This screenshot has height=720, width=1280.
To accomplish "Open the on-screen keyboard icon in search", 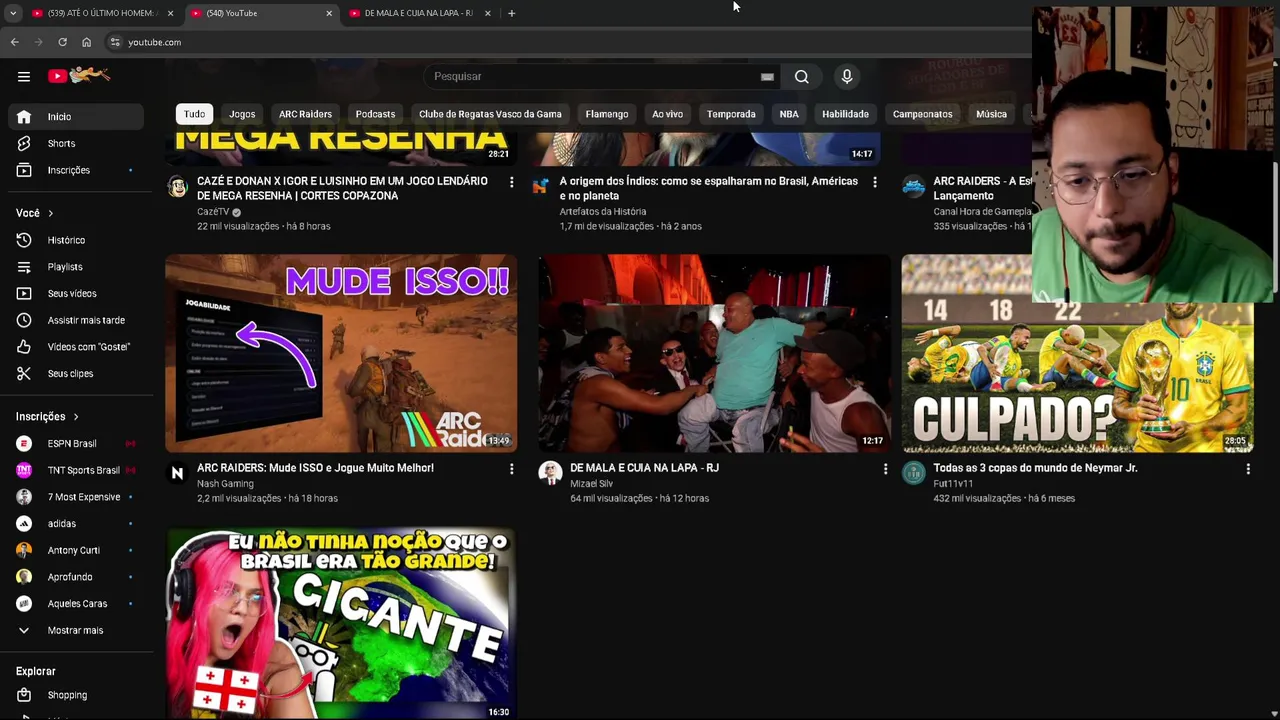I will [767, 77].
